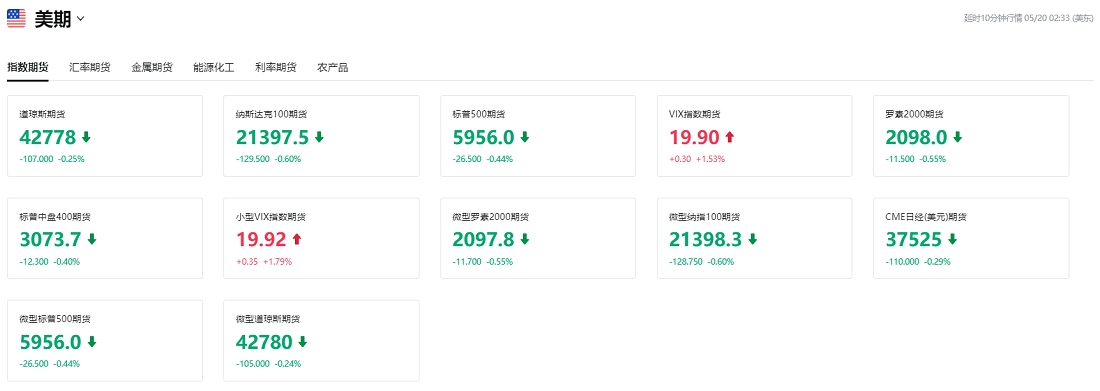Click the 42778 Dow futures price
This screenshot has height=391, width=1100.
coord(48,137)
